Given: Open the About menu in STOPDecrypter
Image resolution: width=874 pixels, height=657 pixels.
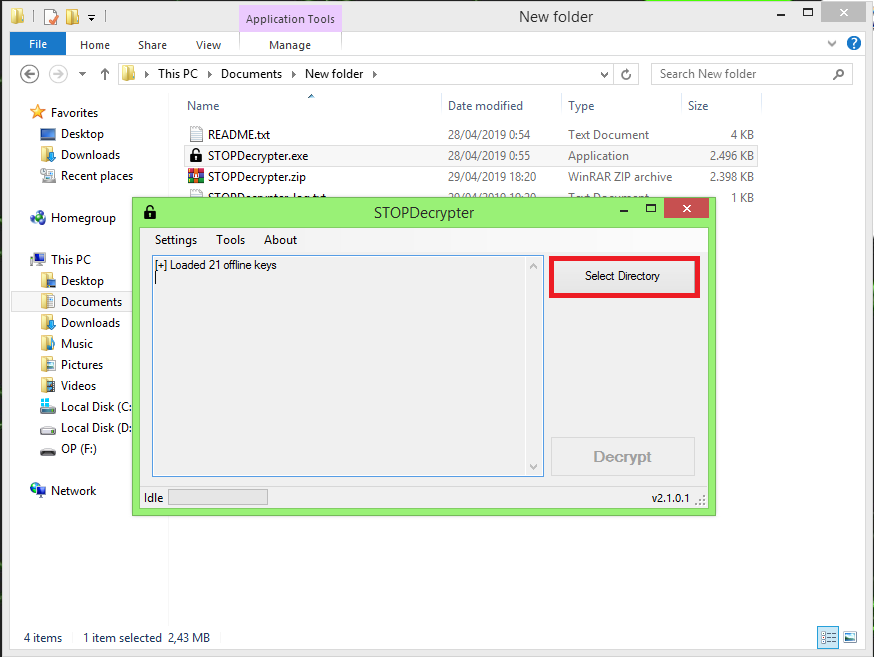Looking at the screenshot, I should pos(280,240).
